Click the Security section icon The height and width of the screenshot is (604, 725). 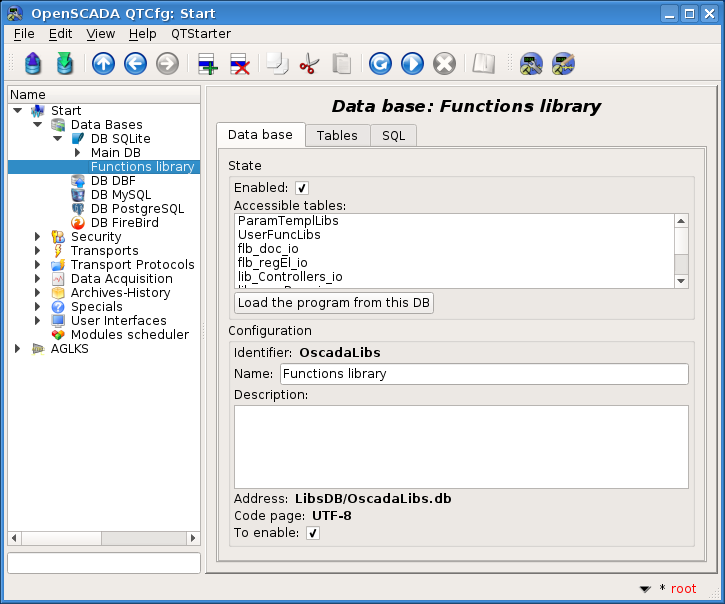point(58,237)
